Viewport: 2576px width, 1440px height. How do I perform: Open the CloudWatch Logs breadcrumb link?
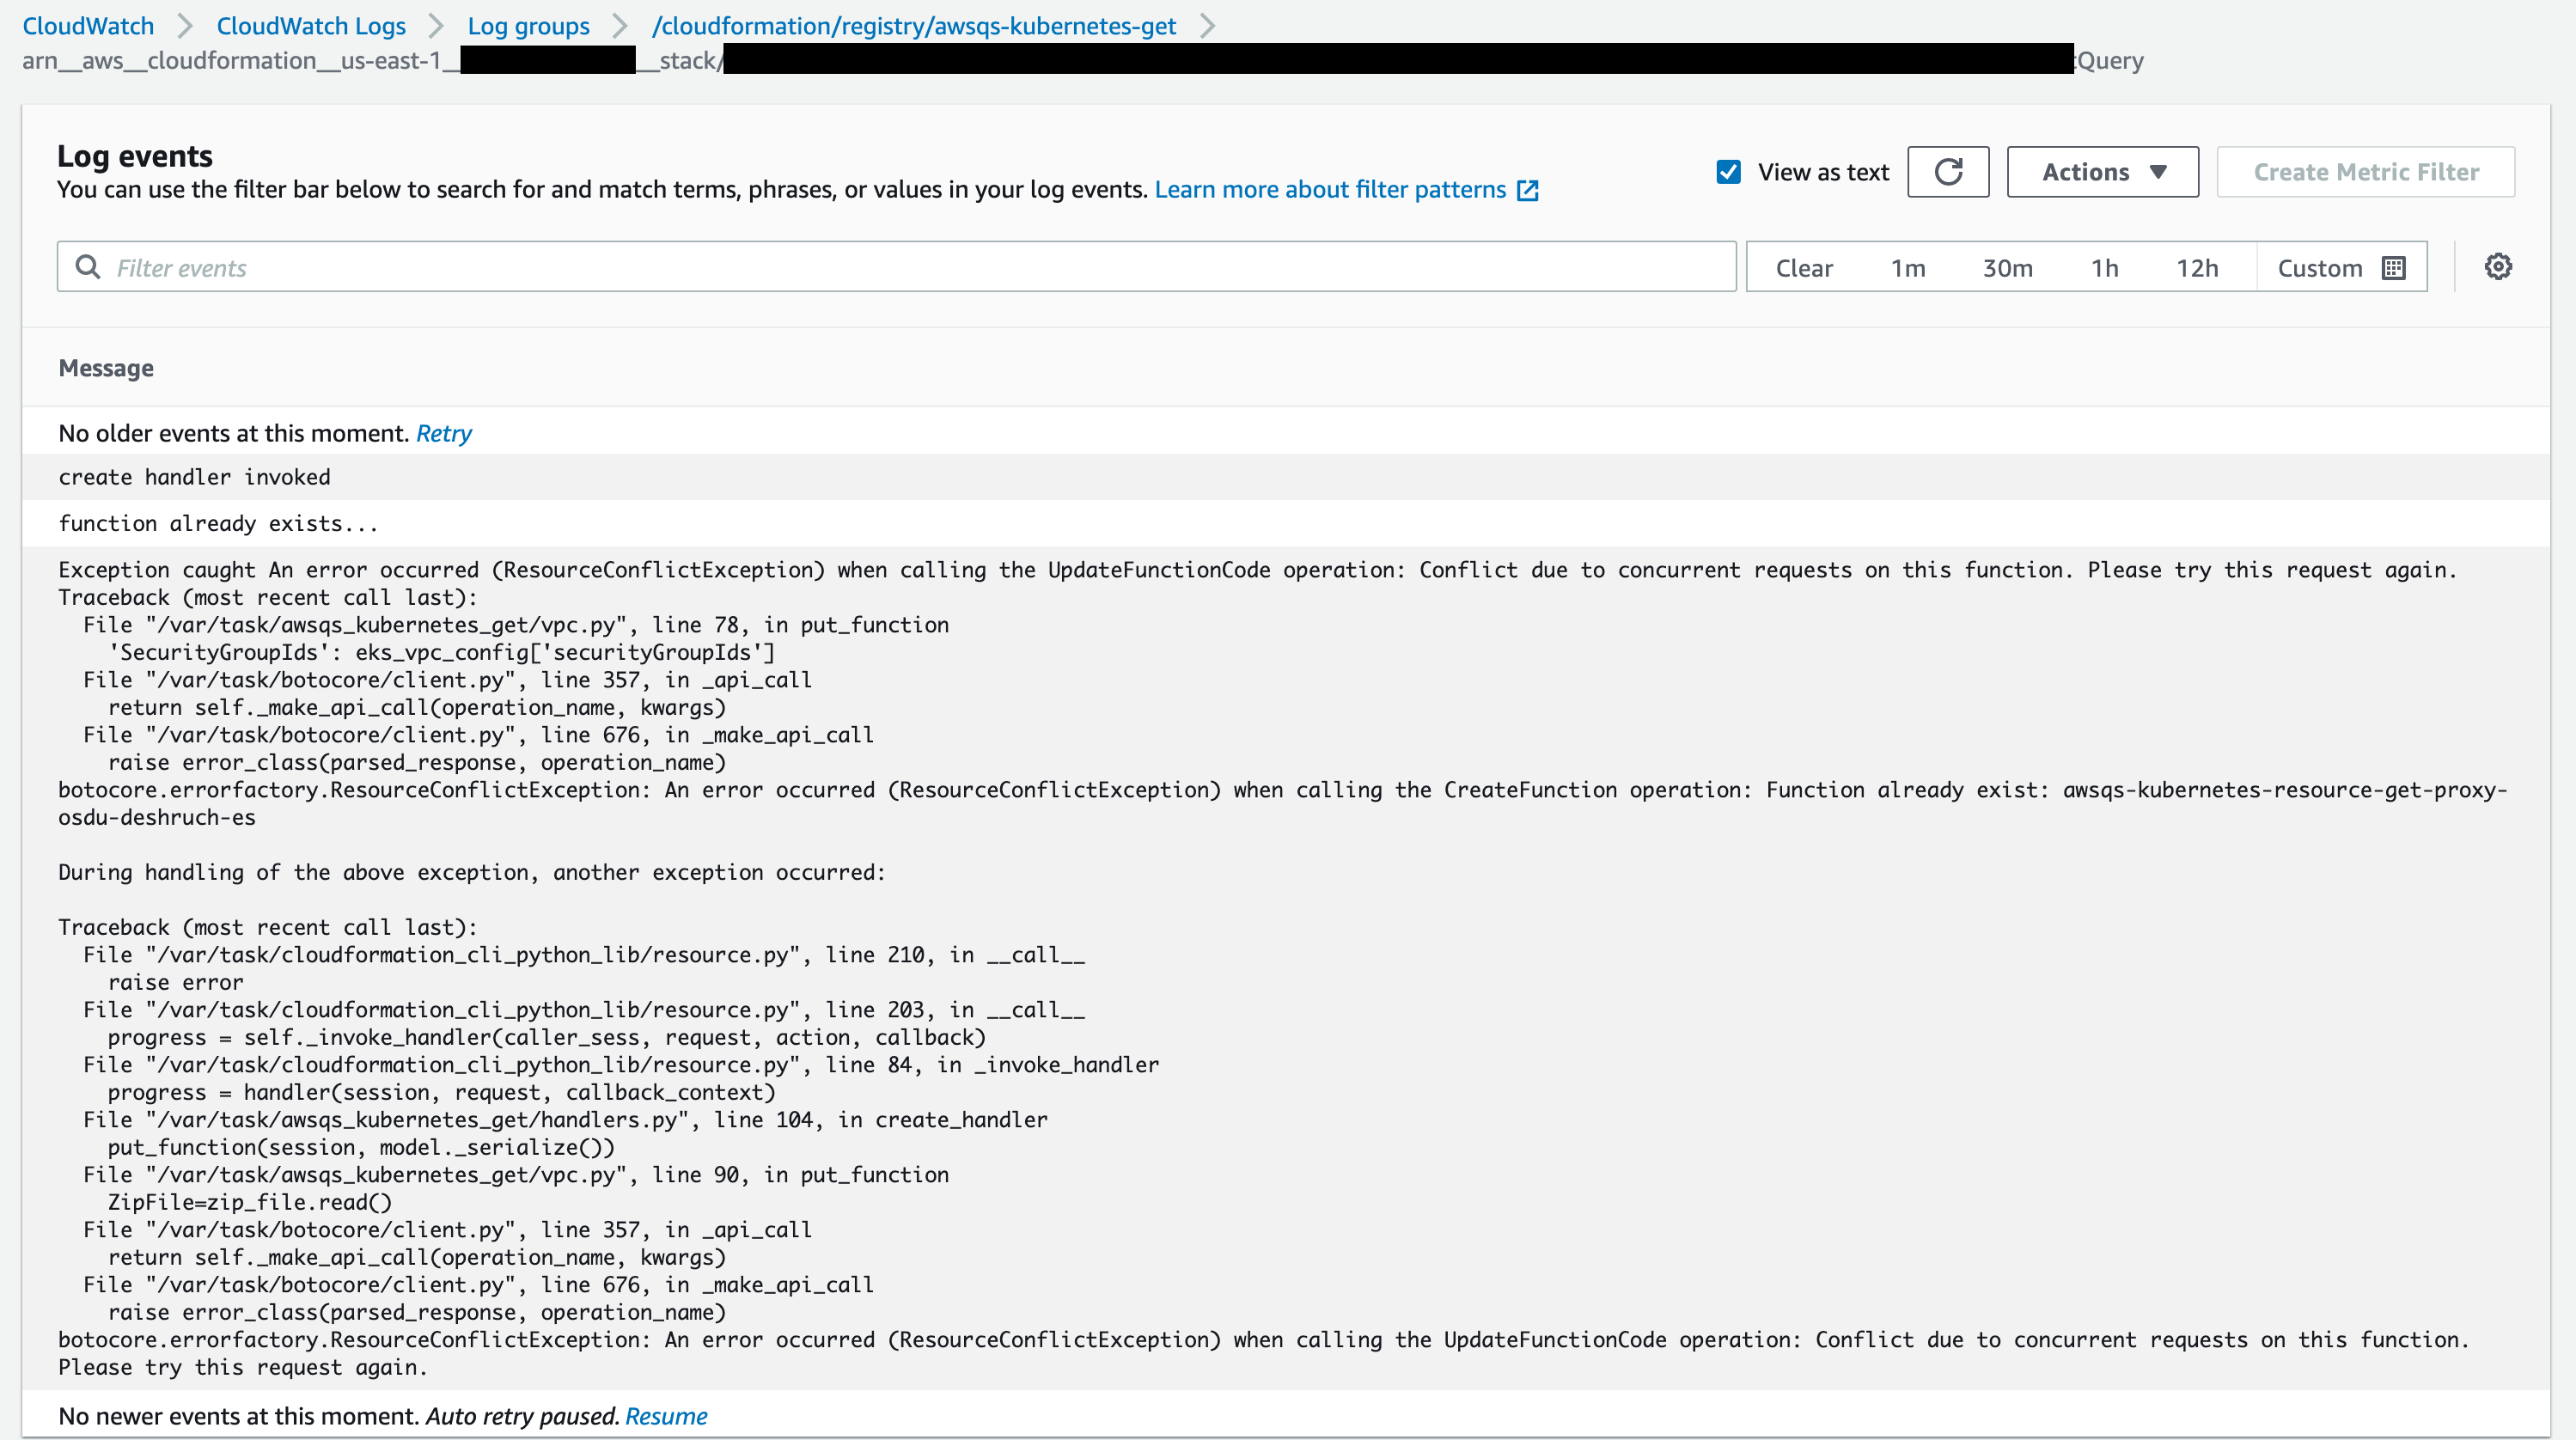click(311, 26)
